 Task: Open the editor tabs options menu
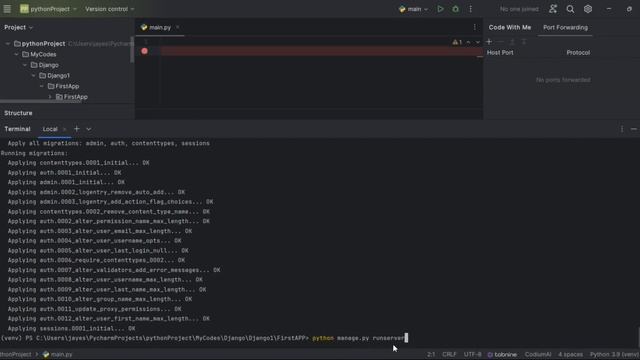coord(474,27)
